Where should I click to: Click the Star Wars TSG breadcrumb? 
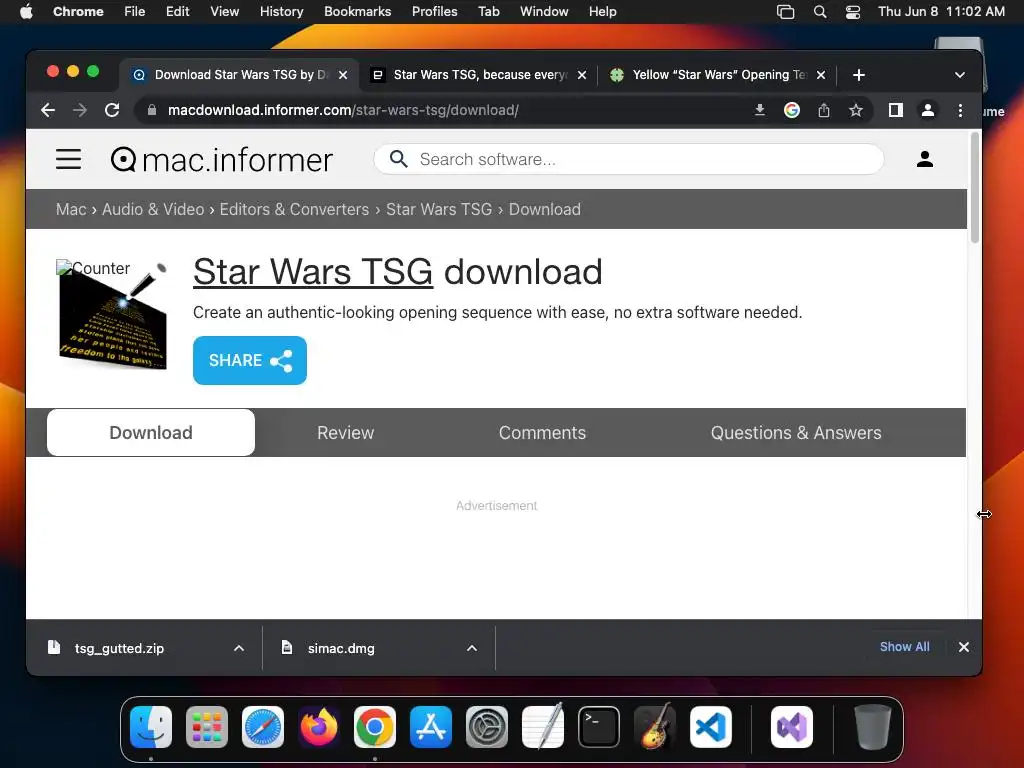pos(439,209)
